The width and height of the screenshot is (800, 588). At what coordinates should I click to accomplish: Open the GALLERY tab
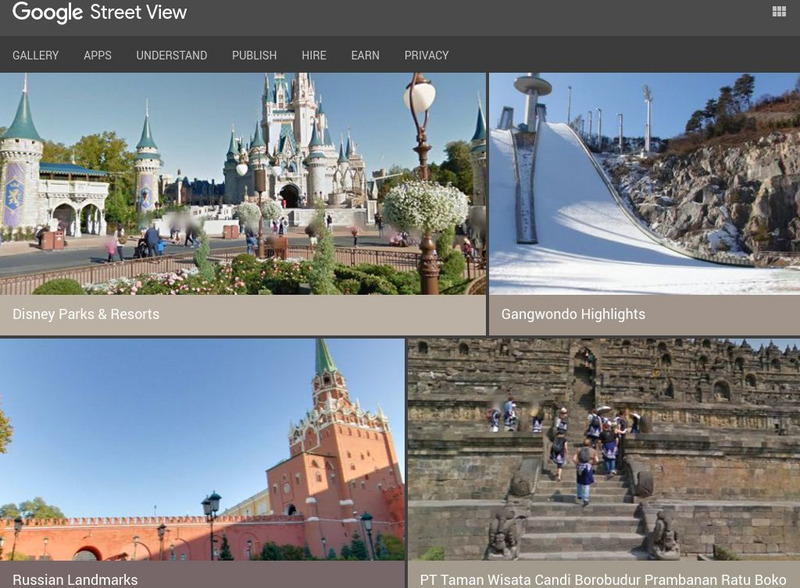pyautogui.click(x=36, y=55)
